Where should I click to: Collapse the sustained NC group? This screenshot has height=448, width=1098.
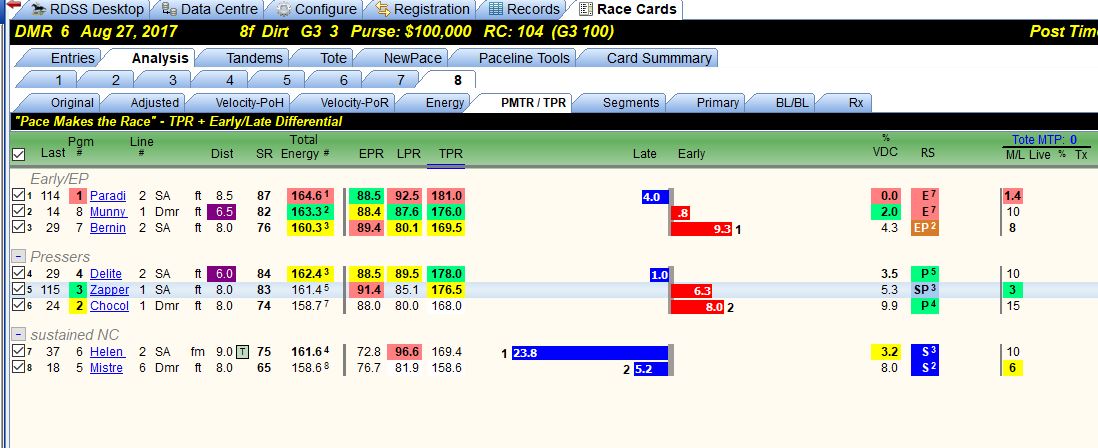click(19, 335)
